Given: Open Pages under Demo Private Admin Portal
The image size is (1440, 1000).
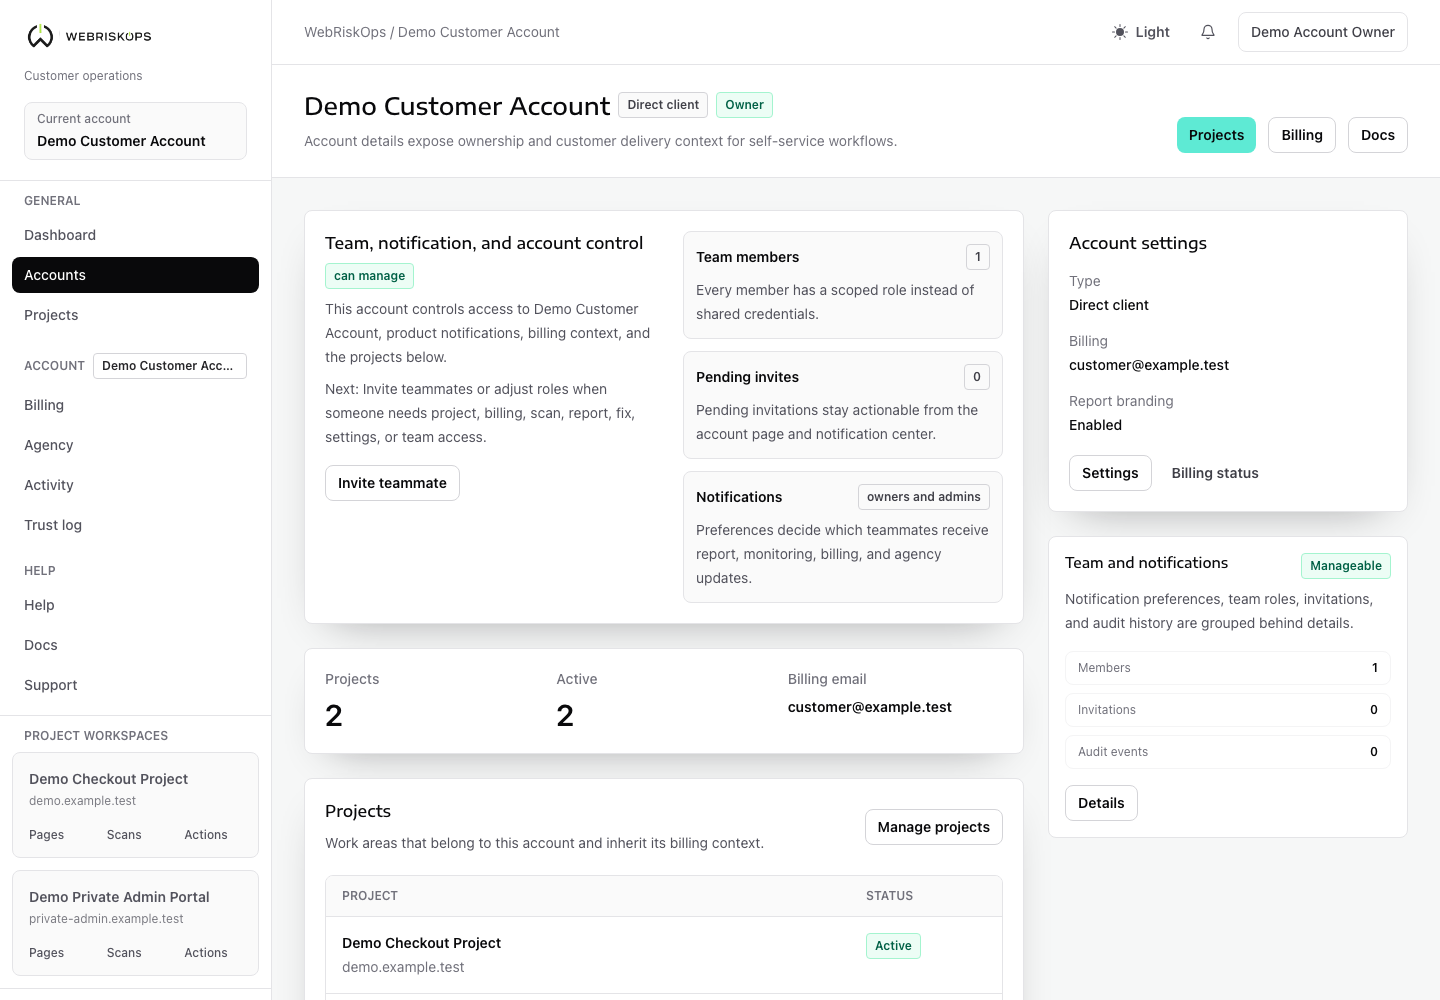Looking at the screenshot, I should tap(46, 953).
